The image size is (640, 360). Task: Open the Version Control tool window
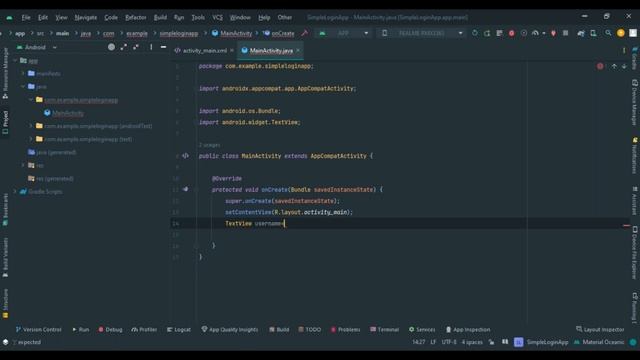pyautogui.click(x=38, y=329)
